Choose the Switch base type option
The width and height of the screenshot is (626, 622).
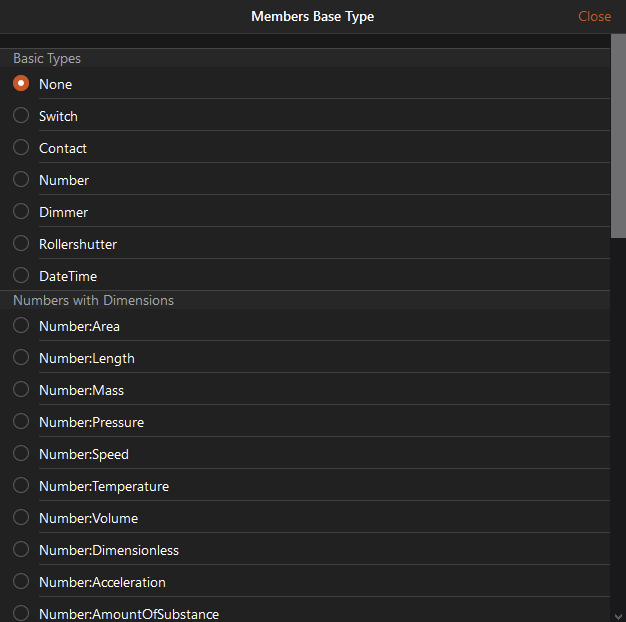(x=21, y=116)
